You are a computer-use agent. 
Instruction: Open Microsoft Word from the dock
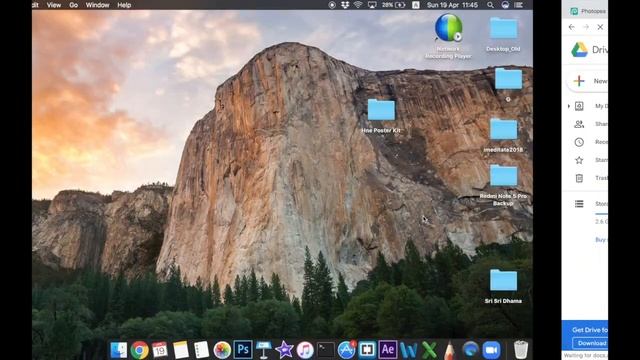(409, 350)
